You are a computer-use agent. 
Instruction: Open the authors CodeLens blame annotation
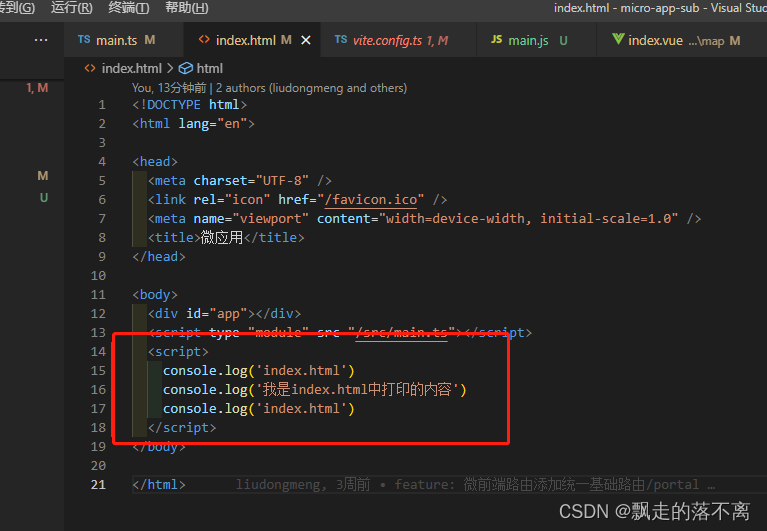point(270,88)
